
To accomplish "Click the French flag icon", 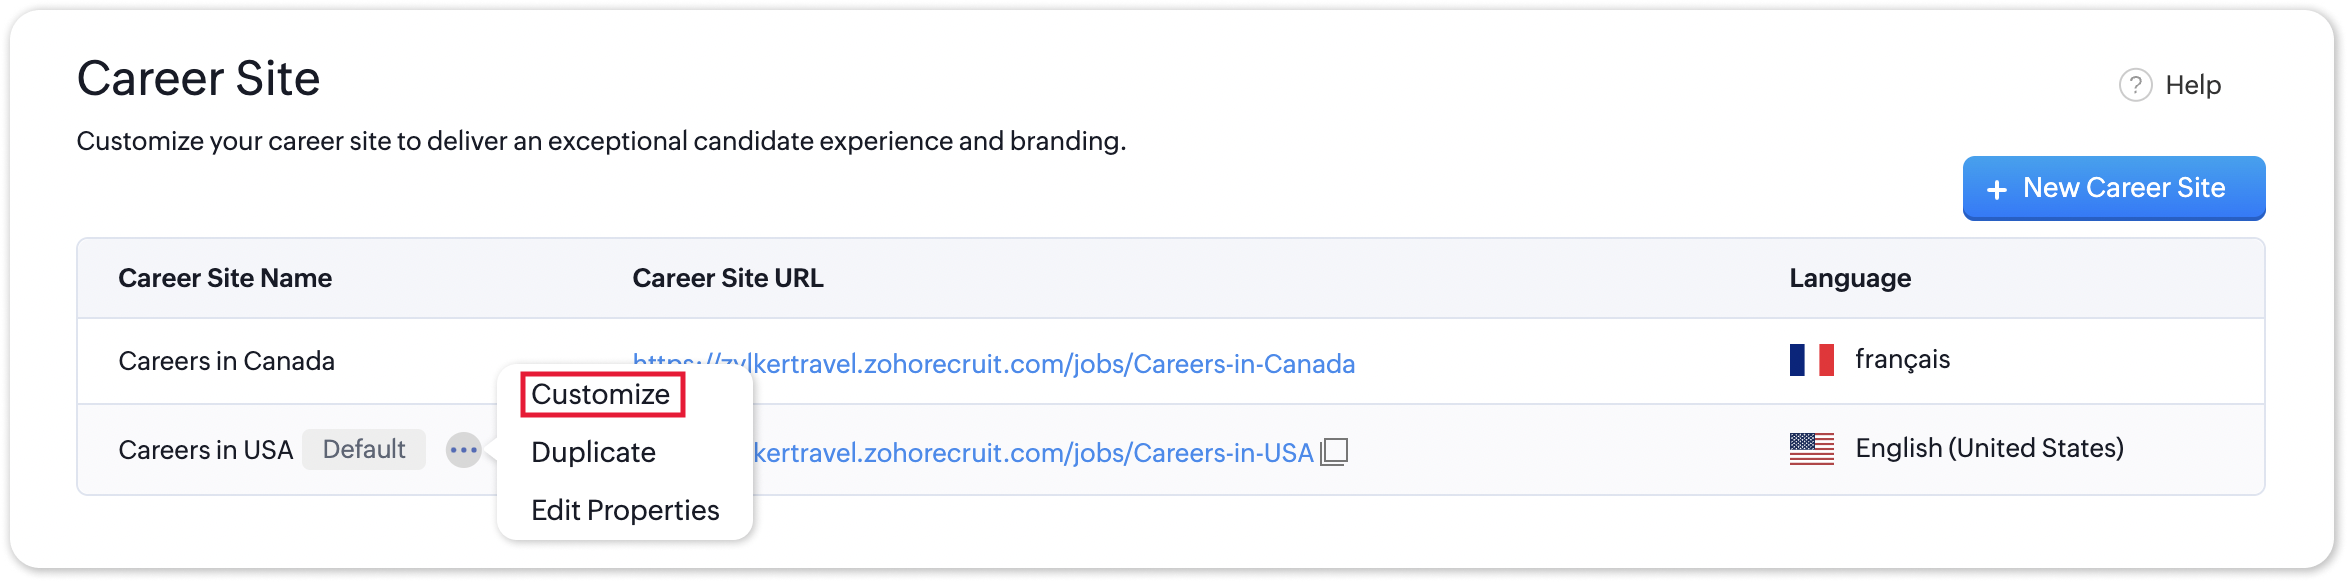I will tap(1811, 360).
